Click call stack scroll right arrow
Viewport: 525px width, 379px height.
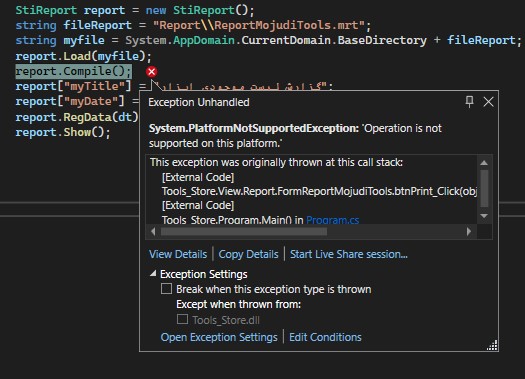point(469,231)
